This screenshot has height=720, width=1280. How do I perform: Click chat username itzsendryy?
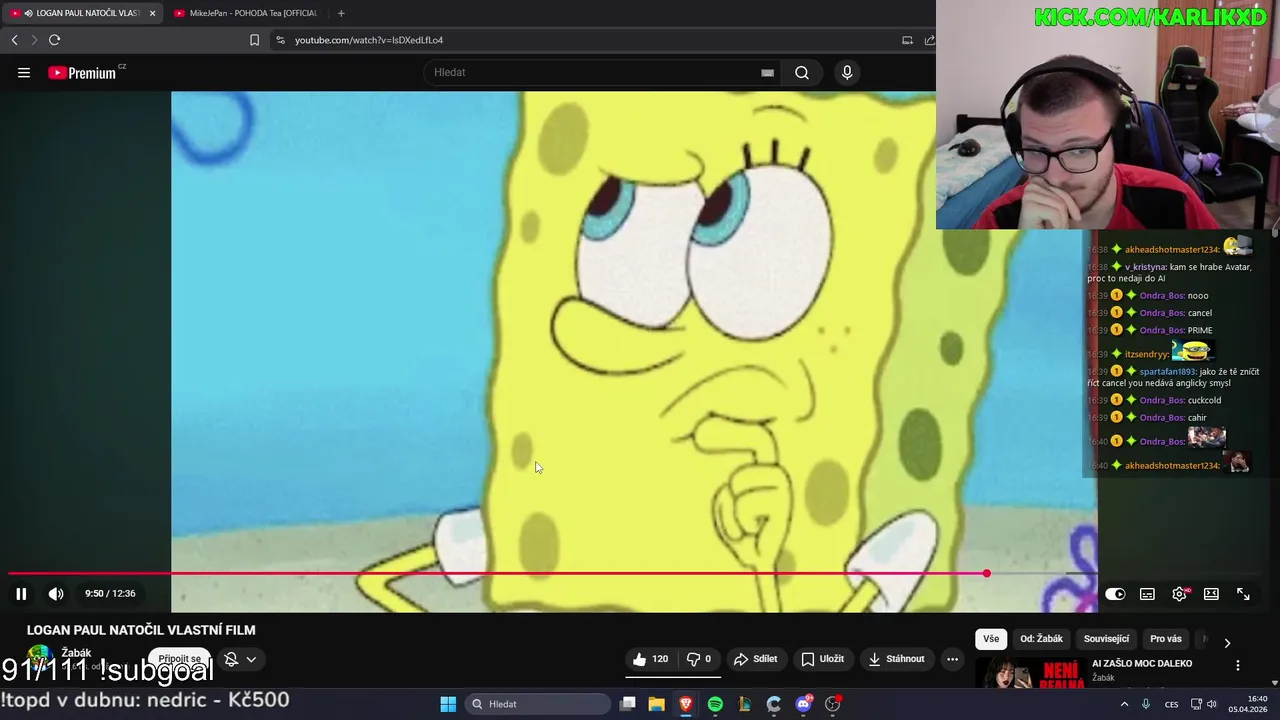point(1146,354)
